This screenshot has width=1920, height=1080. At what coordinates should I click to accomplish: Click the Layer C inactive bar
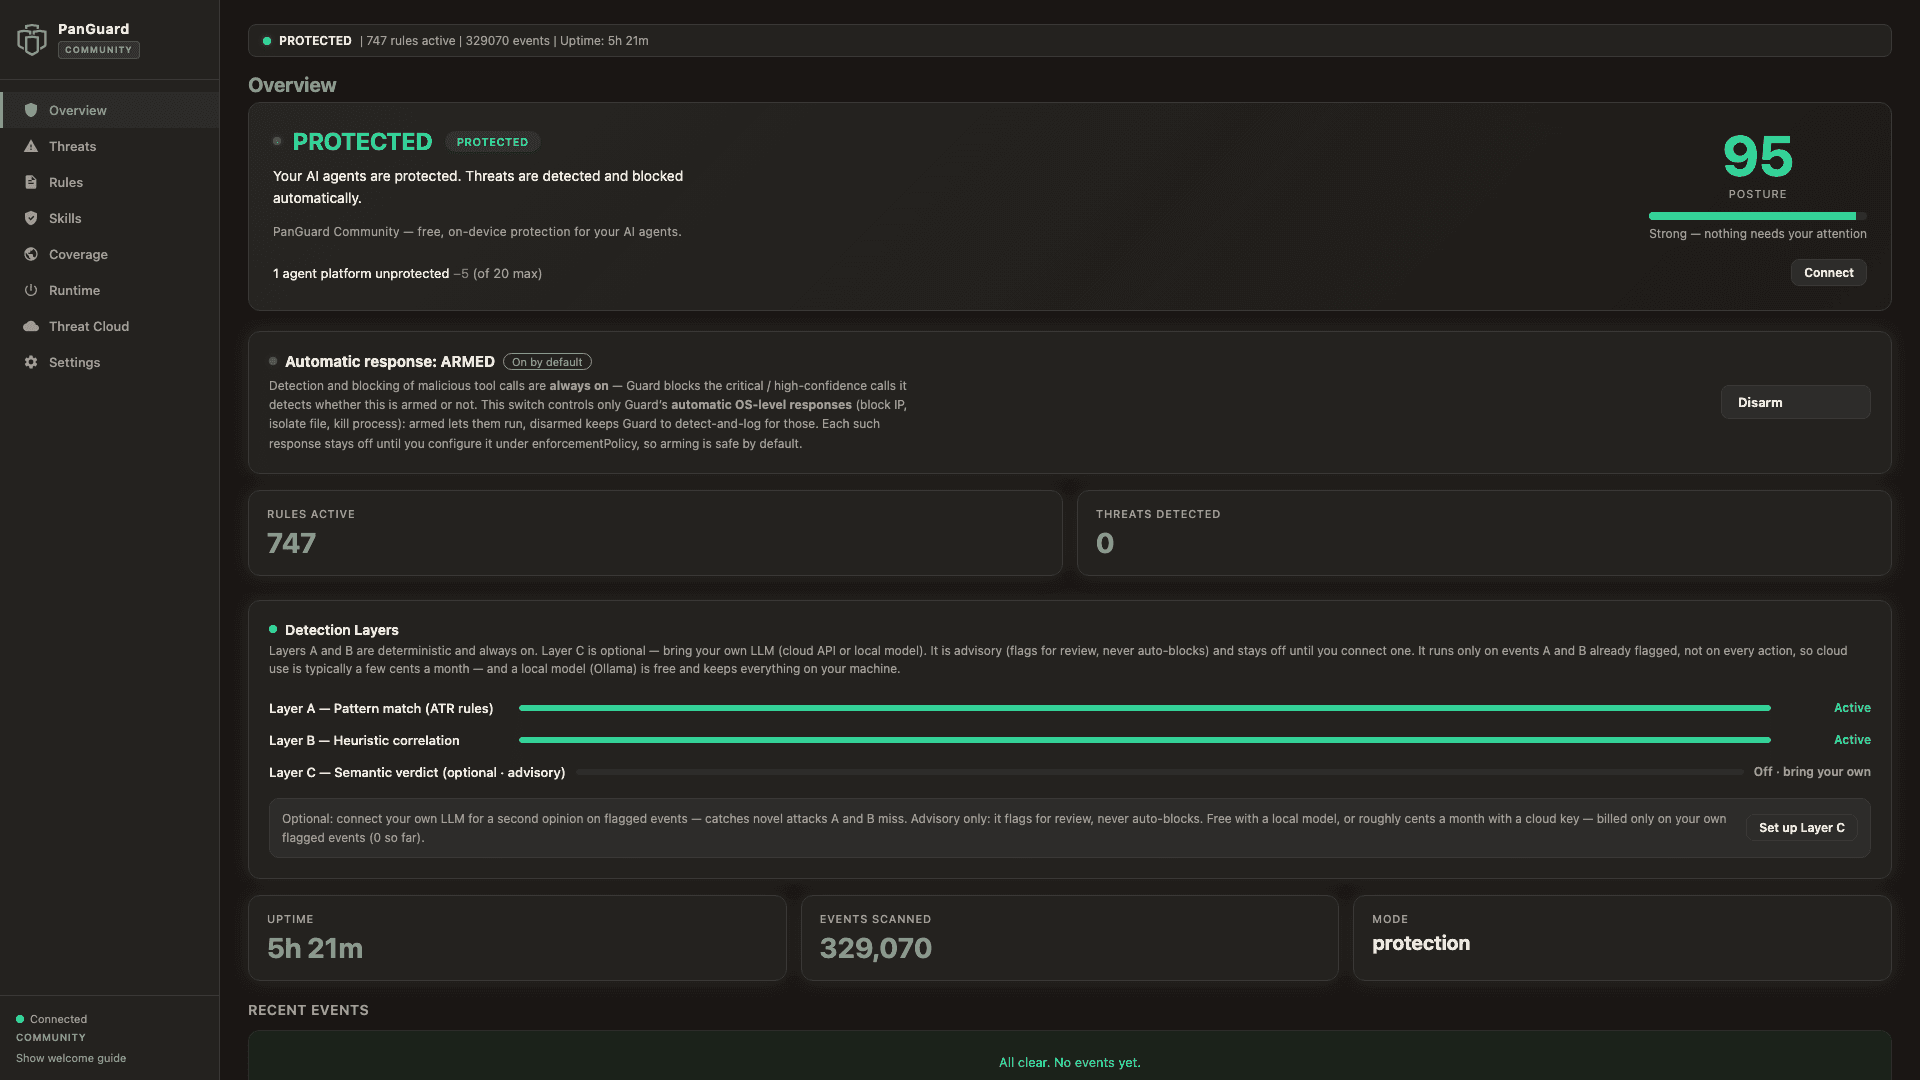pyautogui.click(x=1160, y=772)
